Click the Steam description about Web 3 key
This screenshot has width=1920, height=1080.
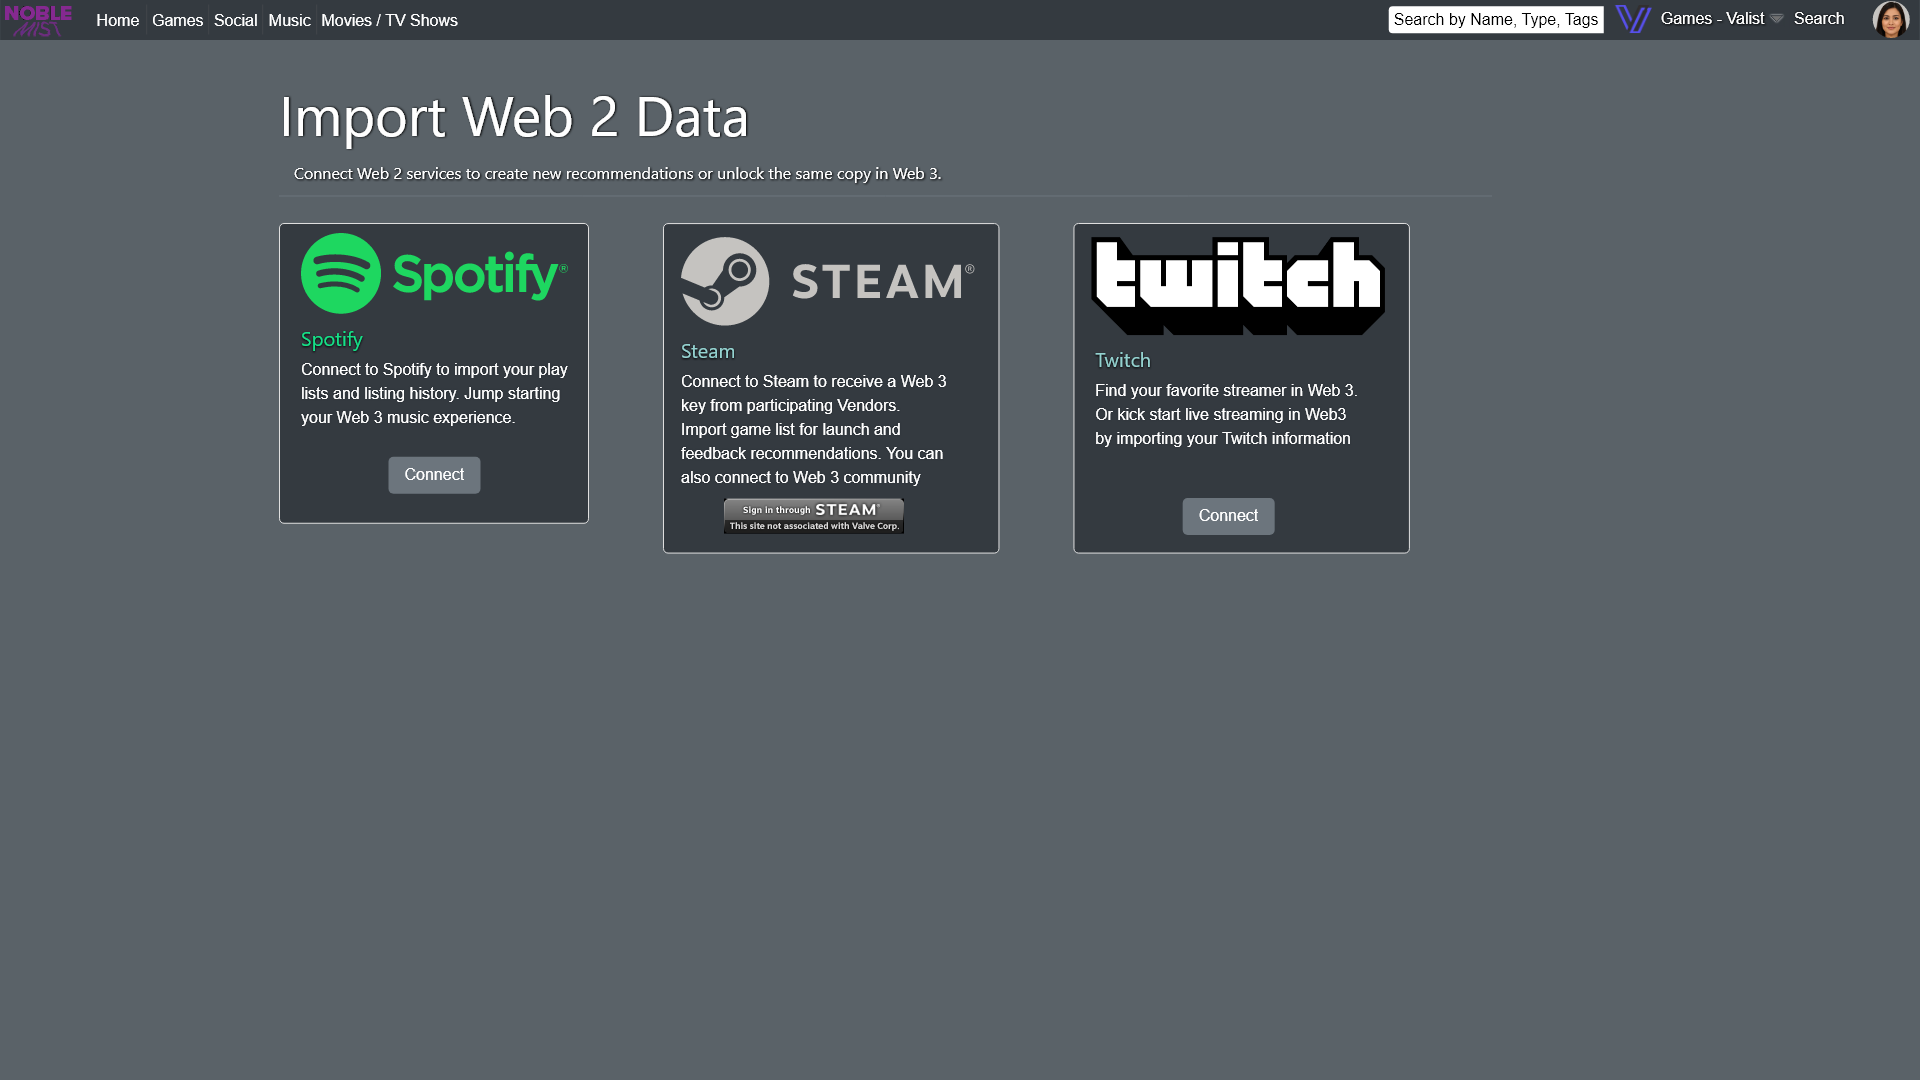813,429
